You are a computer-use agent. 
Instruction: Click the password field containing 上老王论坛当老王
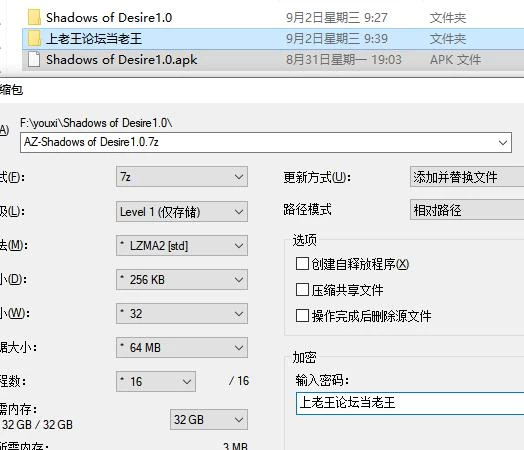click(410, 403)
